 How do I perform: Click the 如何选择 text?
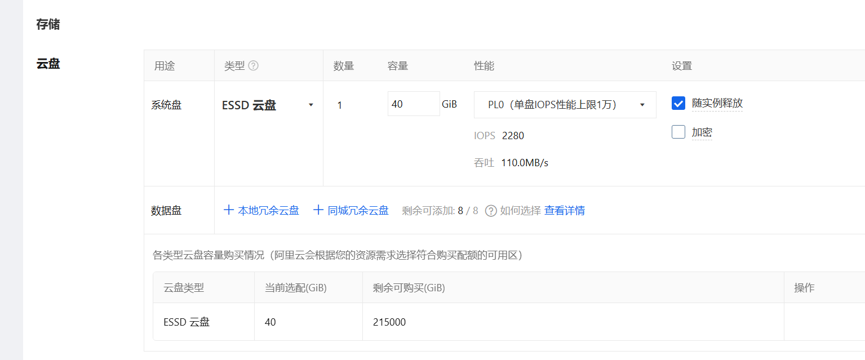(520, 210)
